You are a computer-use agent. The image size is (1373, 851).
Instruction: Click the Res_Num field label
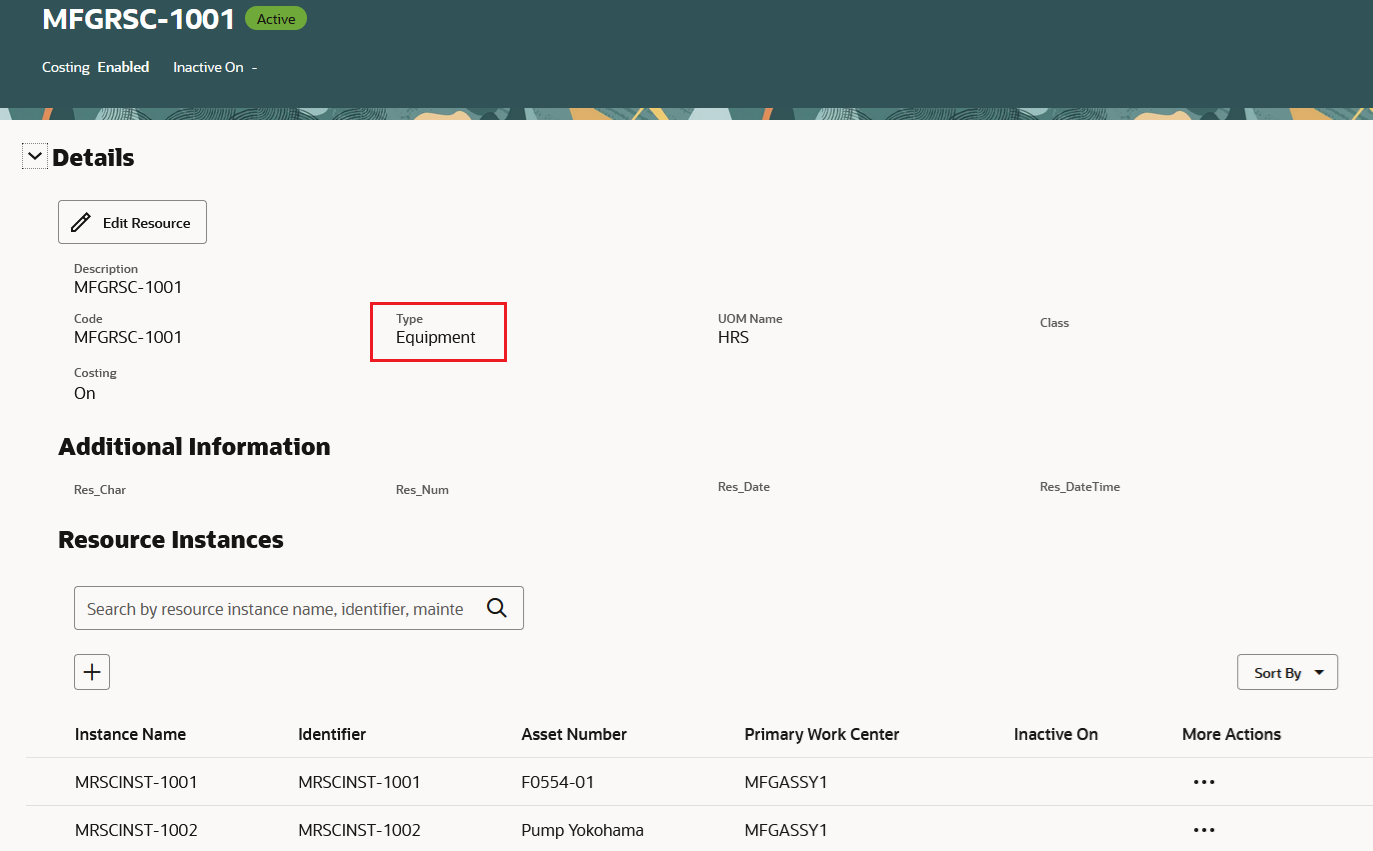click(422, 490)
